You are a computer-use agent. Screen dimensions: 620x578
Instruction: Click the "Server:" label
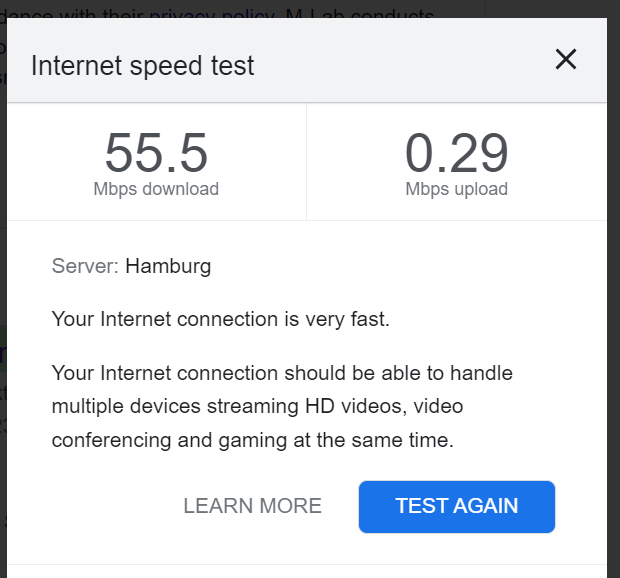click(x=85, y=266)
